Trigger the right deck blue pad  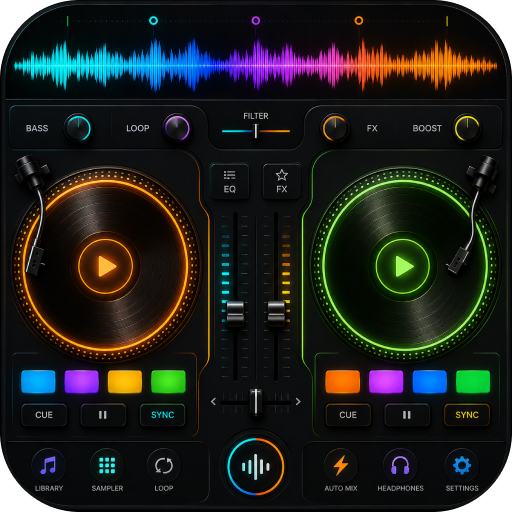coord(430,382)
